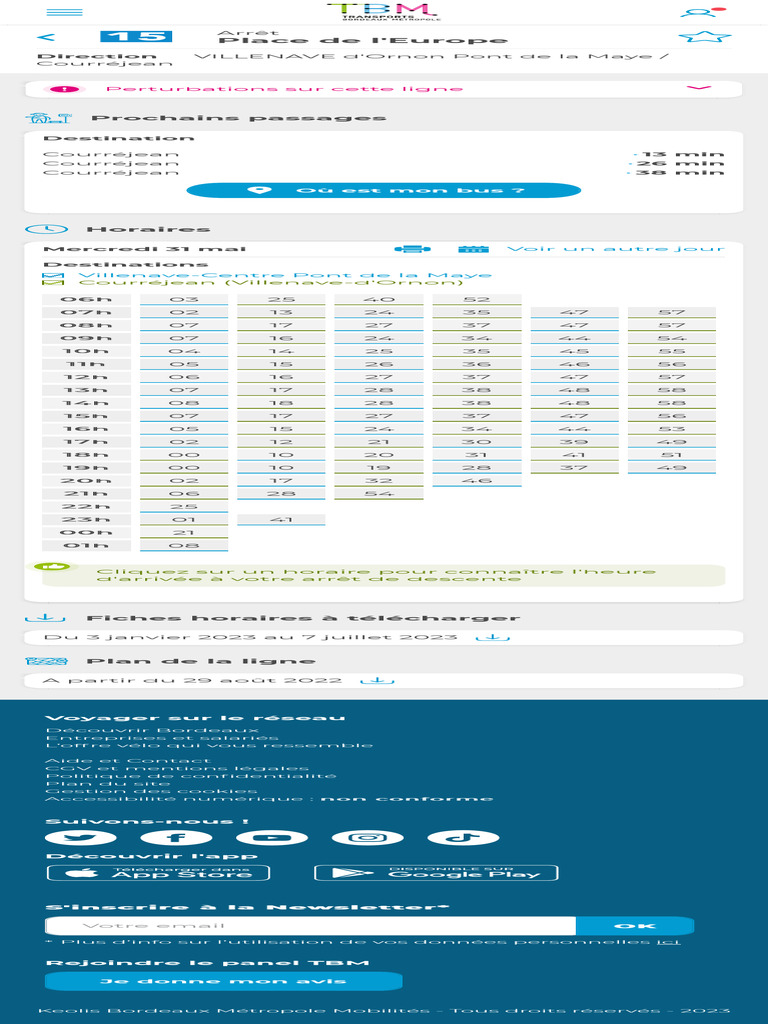Click the Google Play download badge
Screen dimensions: 768x1024
click(x=436, y=873)
